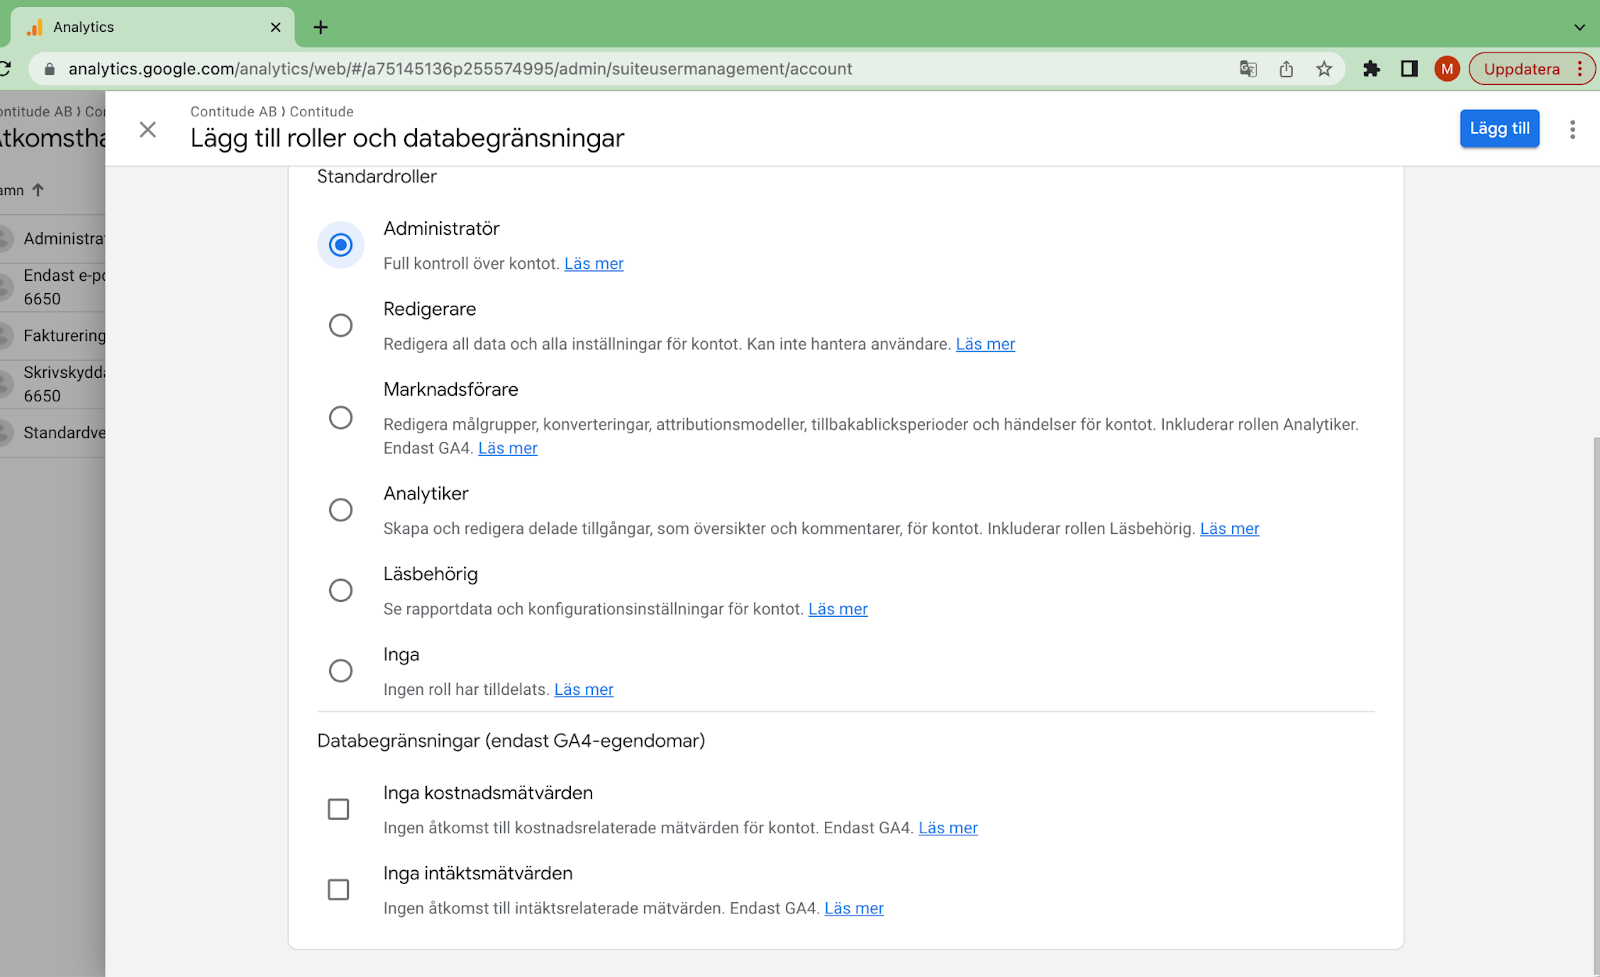
Task: Click the Marknadsförare role label
Action: [x=451, y=390]
